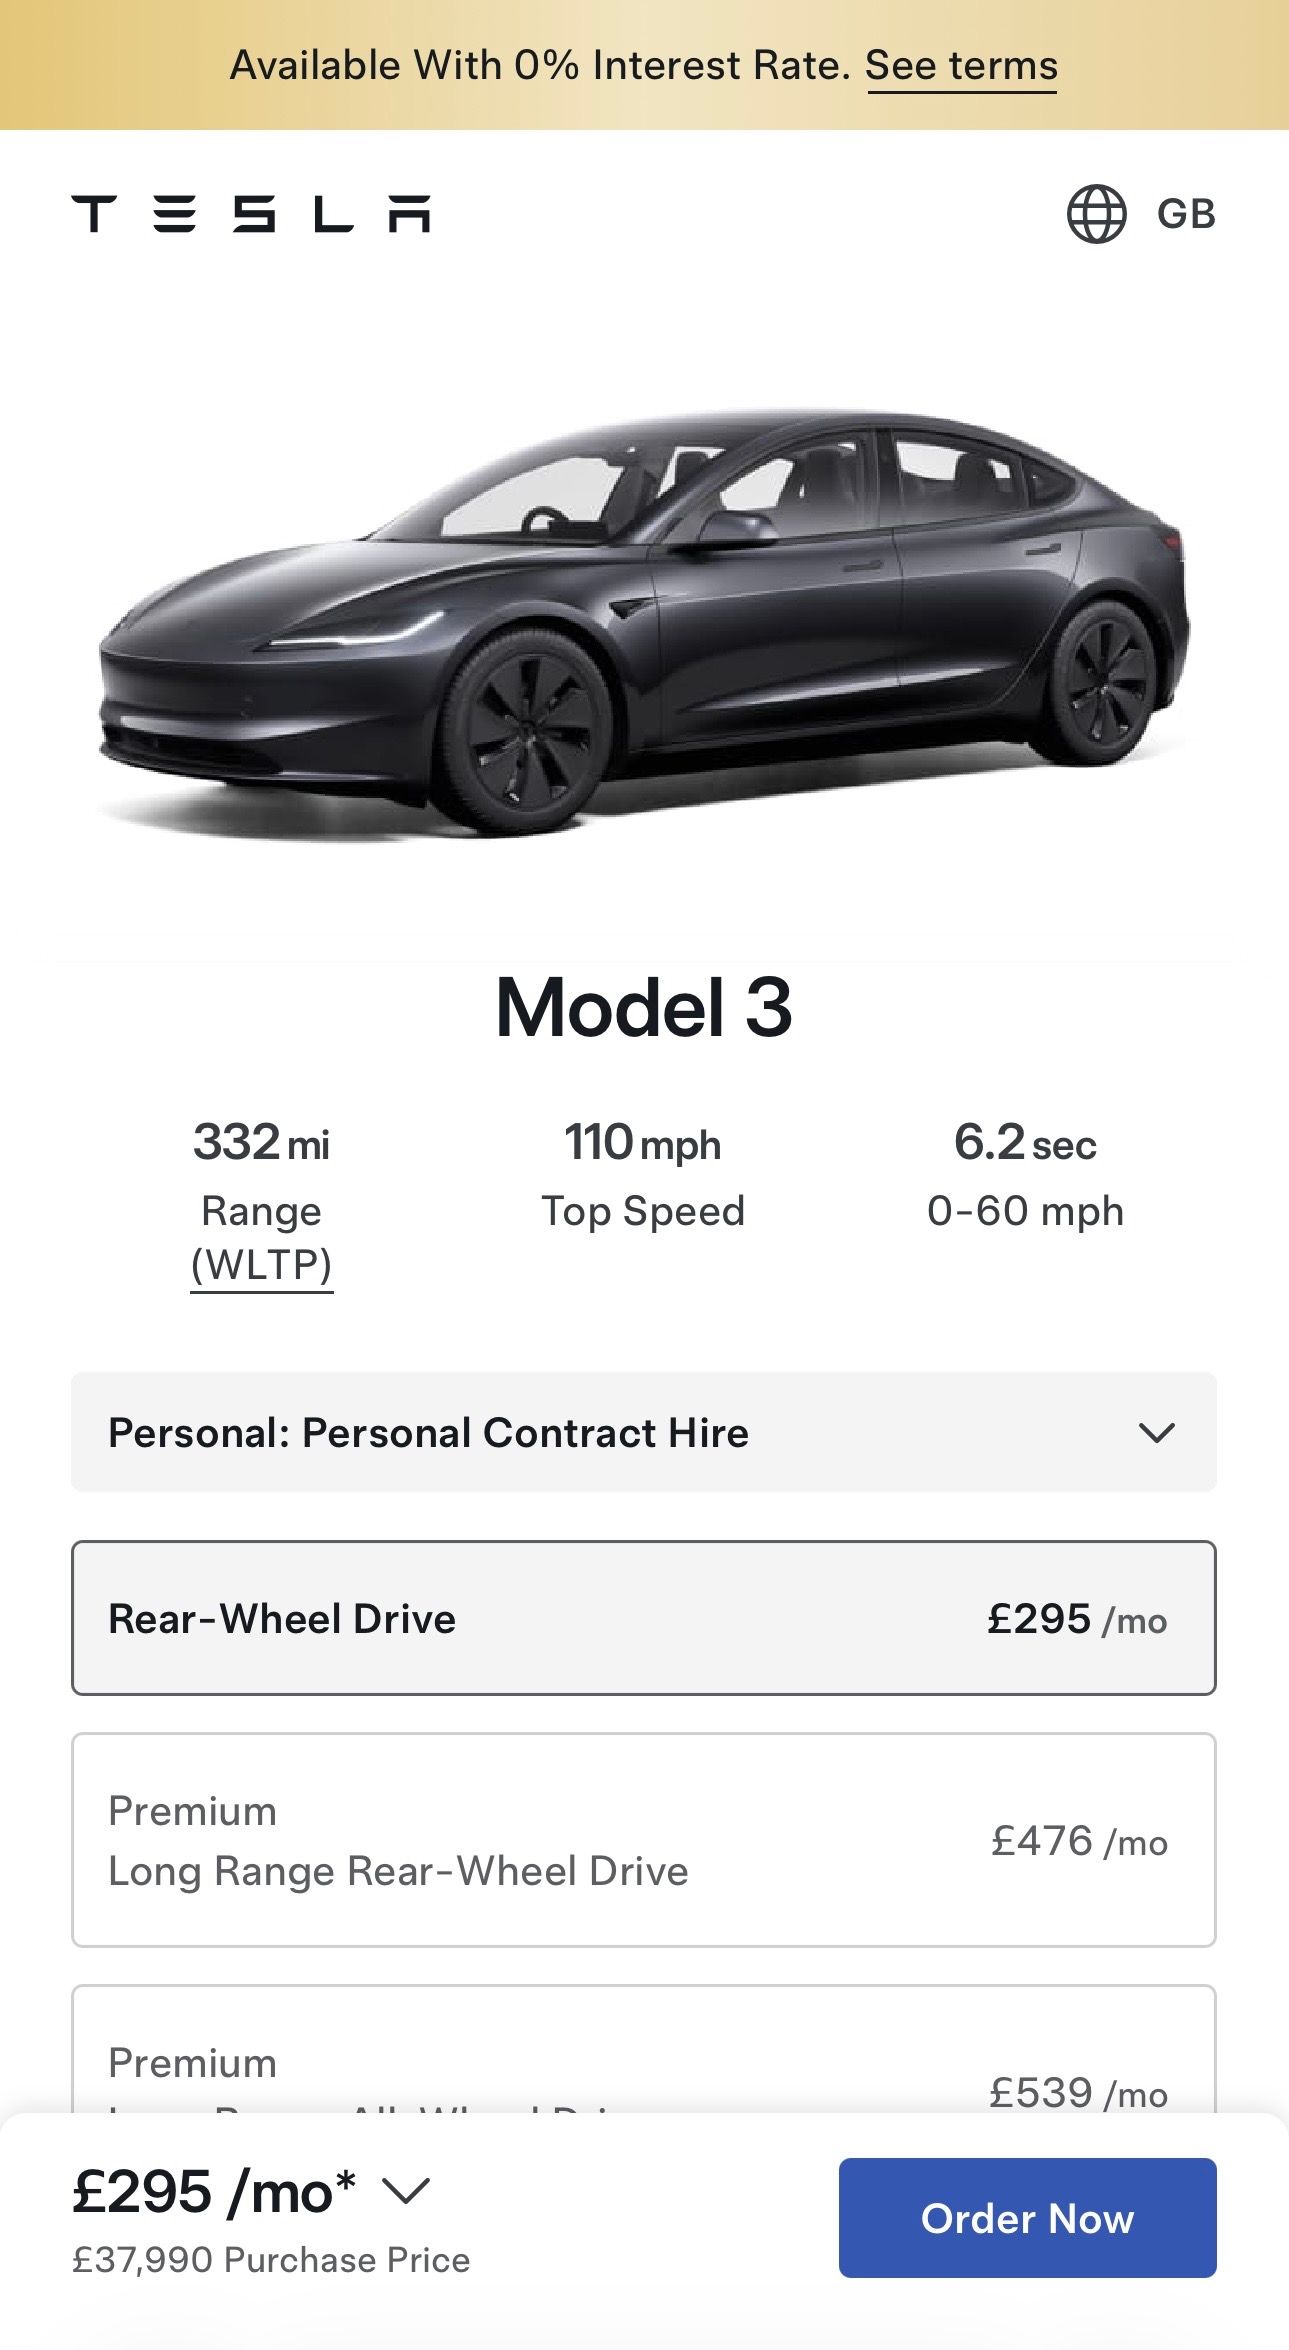Click the Model 3 heading

pos(644,1008)
